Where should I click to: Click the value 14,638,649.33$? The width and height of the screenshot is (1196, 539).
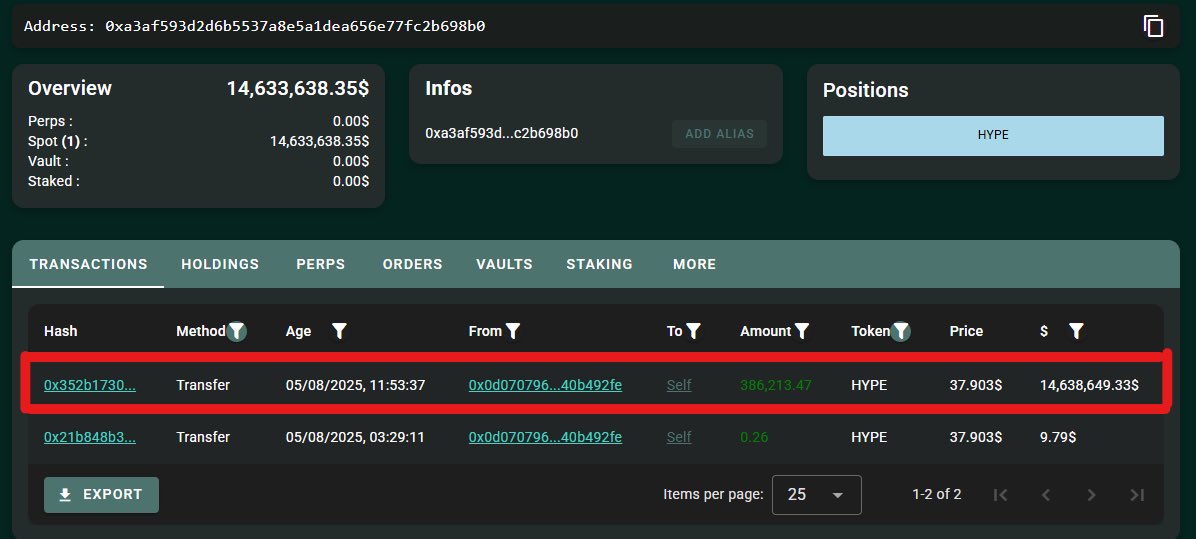point(1089,385)
